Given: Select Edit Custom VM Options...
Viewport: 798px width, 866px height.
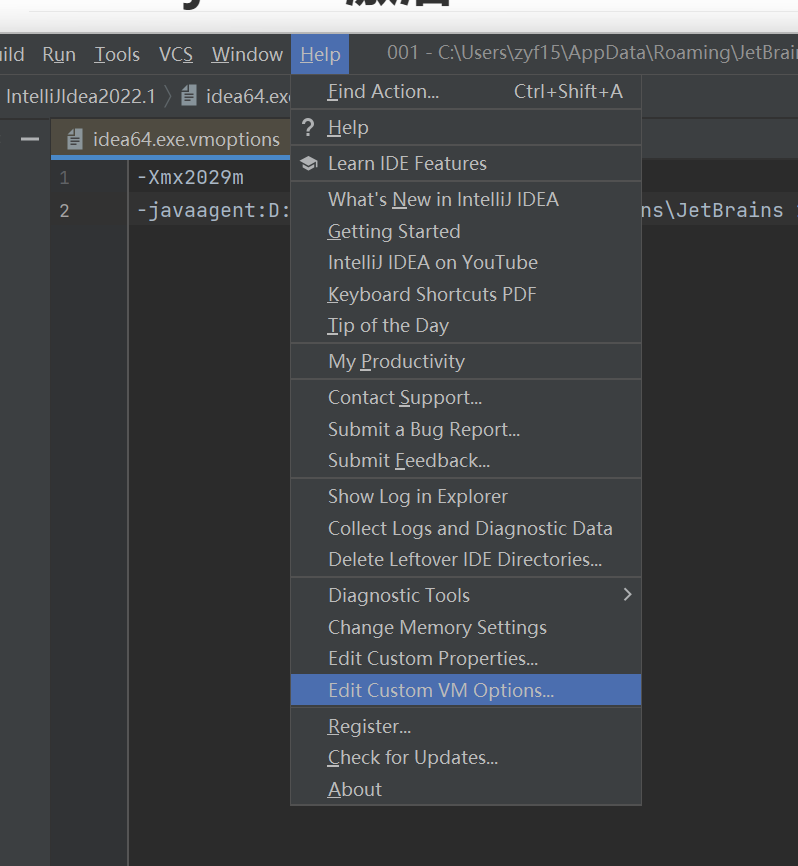Looking at the screenshot, I should [x=440, y=690].
